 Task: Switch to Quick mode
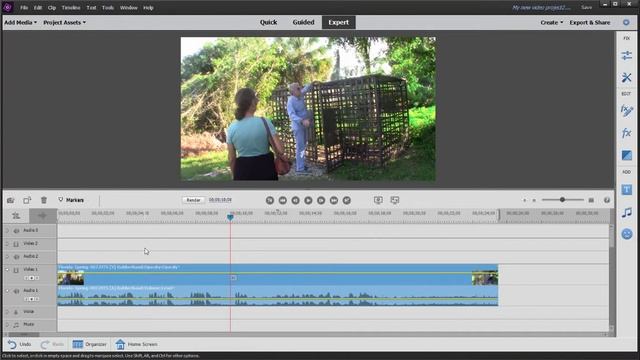pos(269,22)
